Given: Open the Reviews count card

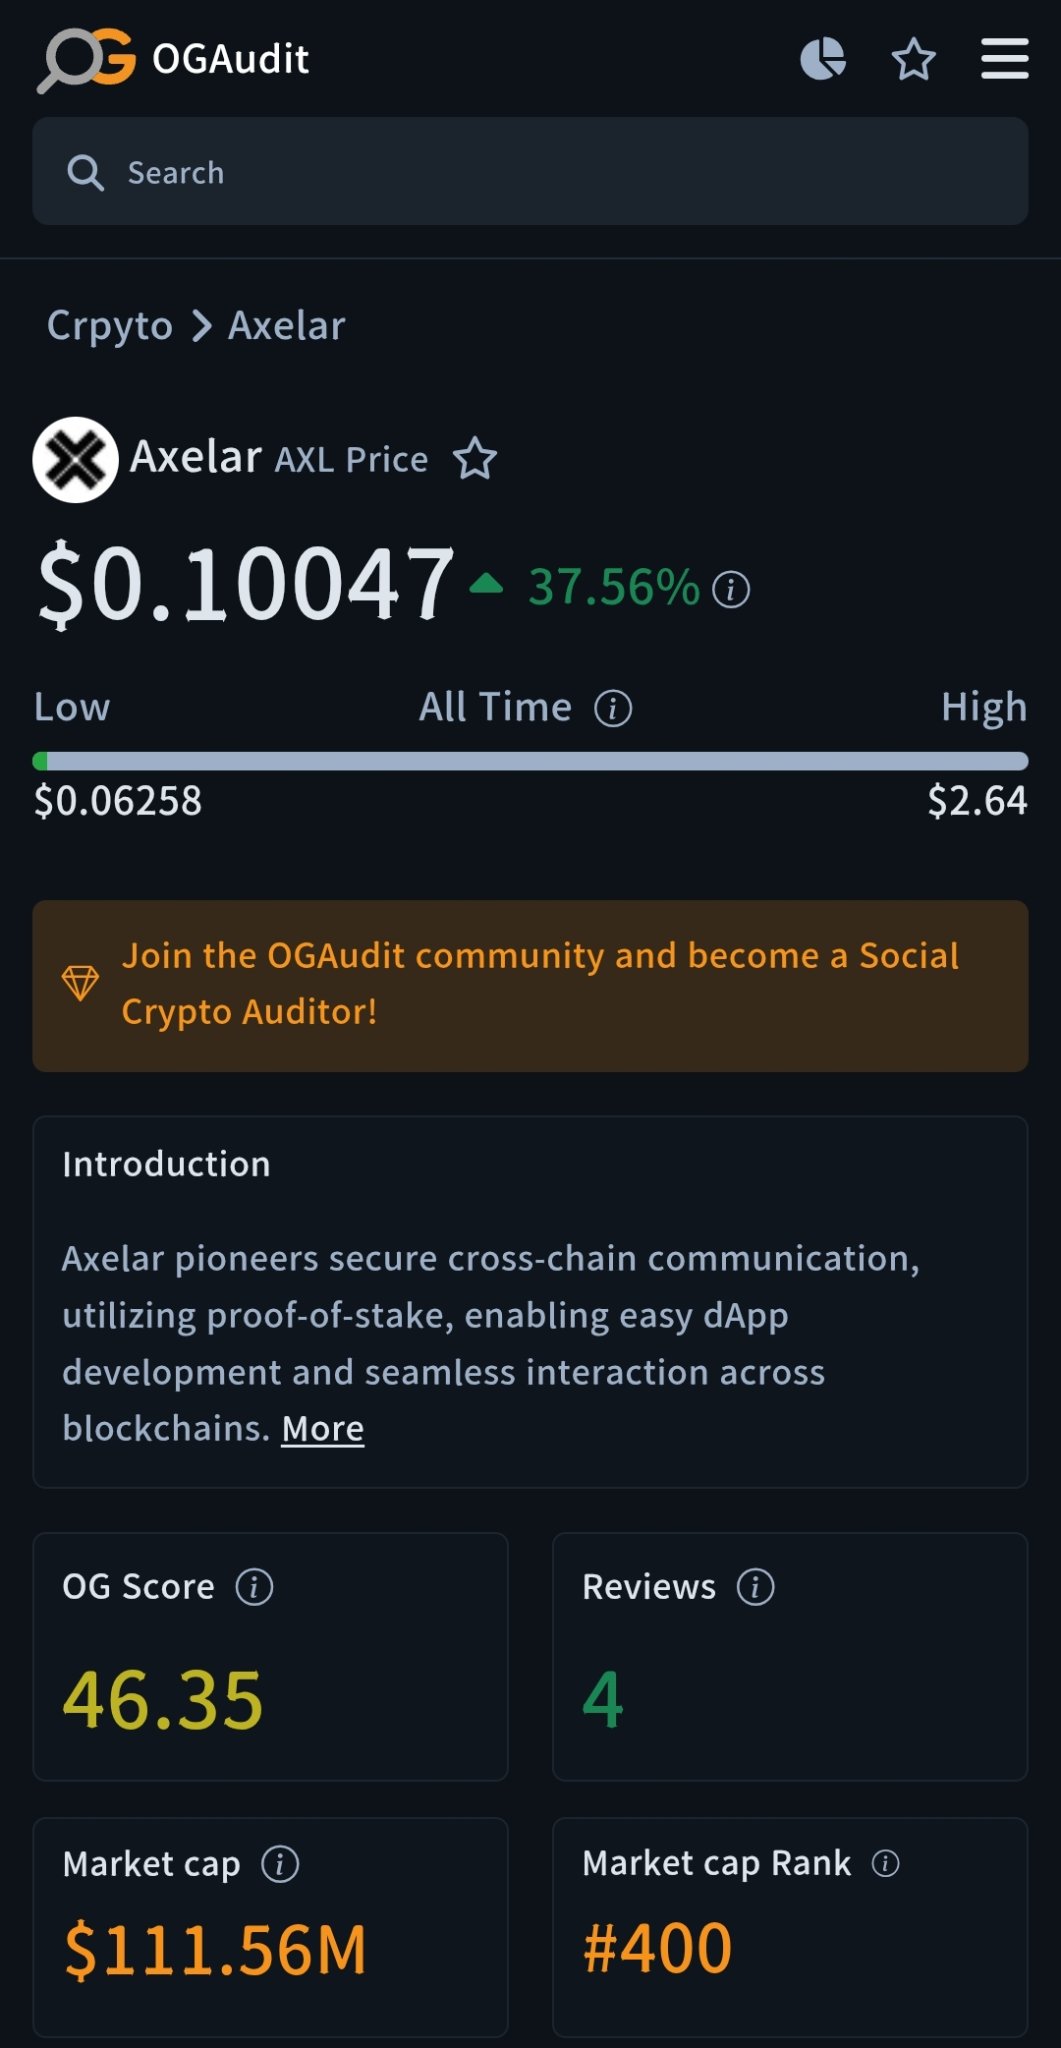Looking at the screenshot, I should tap(790, 1657).
